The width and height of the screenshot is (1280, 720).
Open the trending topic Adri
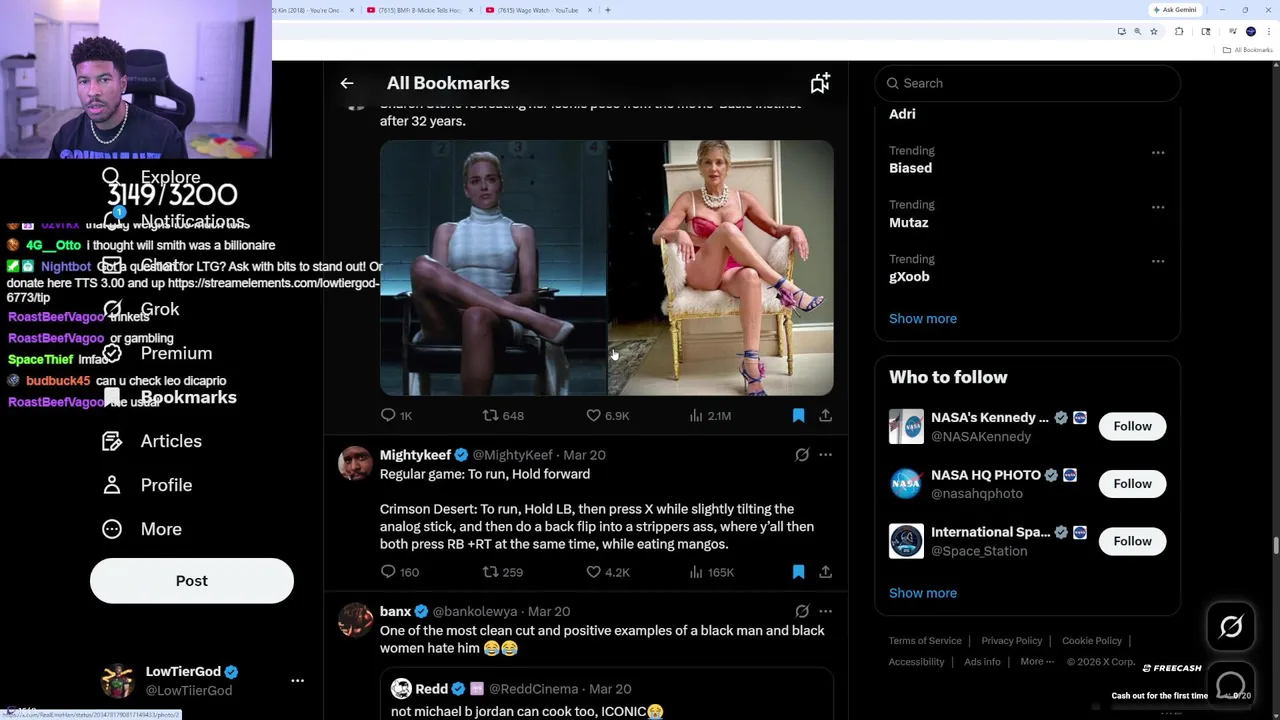pyautogui.click(x=902, y=114)
